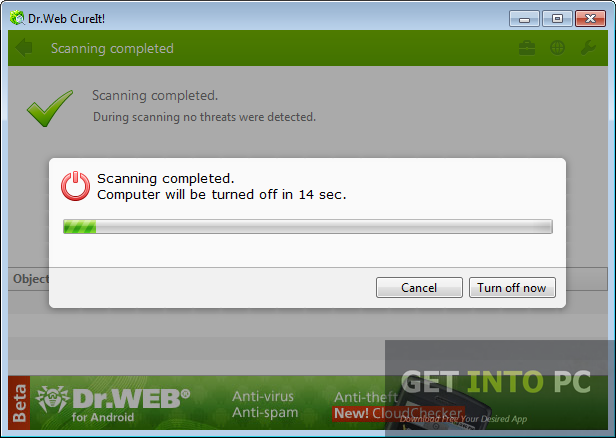616x438 pixels.
Task: Close the Dr.Web CureIt! window
Action: (x=590, y=18)
